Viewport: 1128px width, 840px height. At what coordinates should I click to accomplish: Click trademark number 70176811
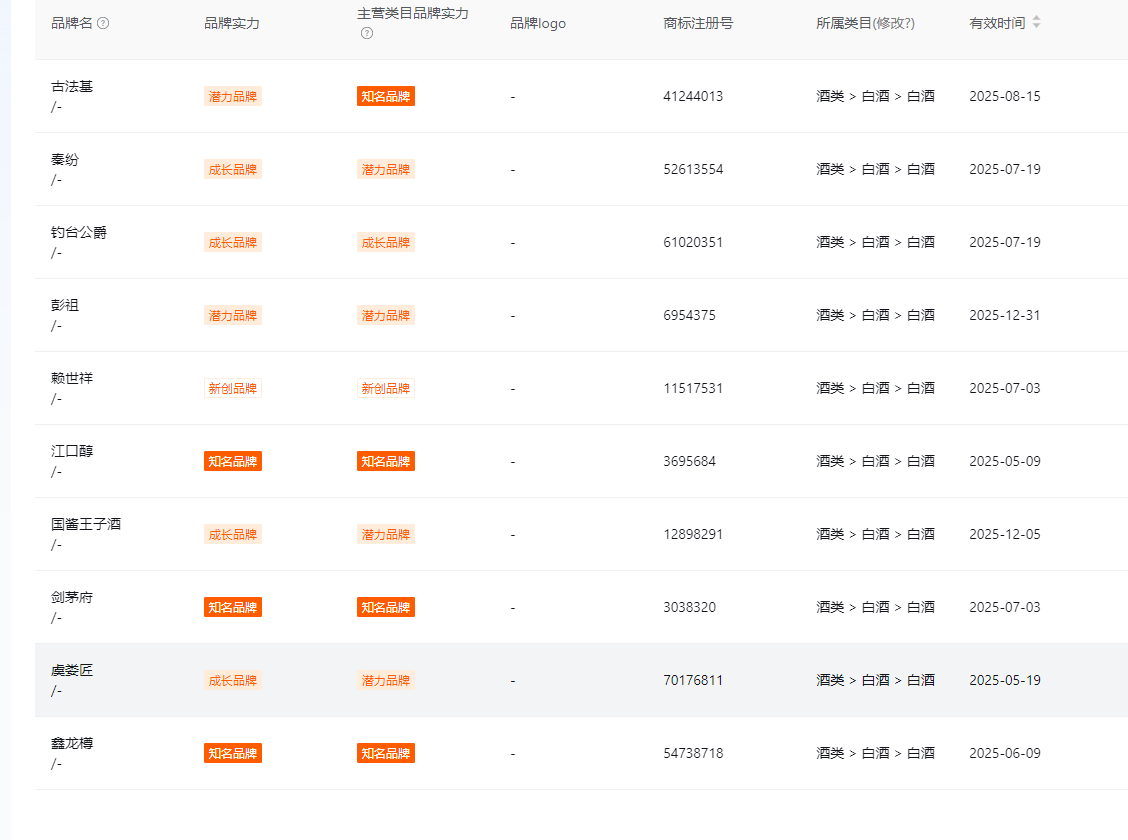[693, 680]
